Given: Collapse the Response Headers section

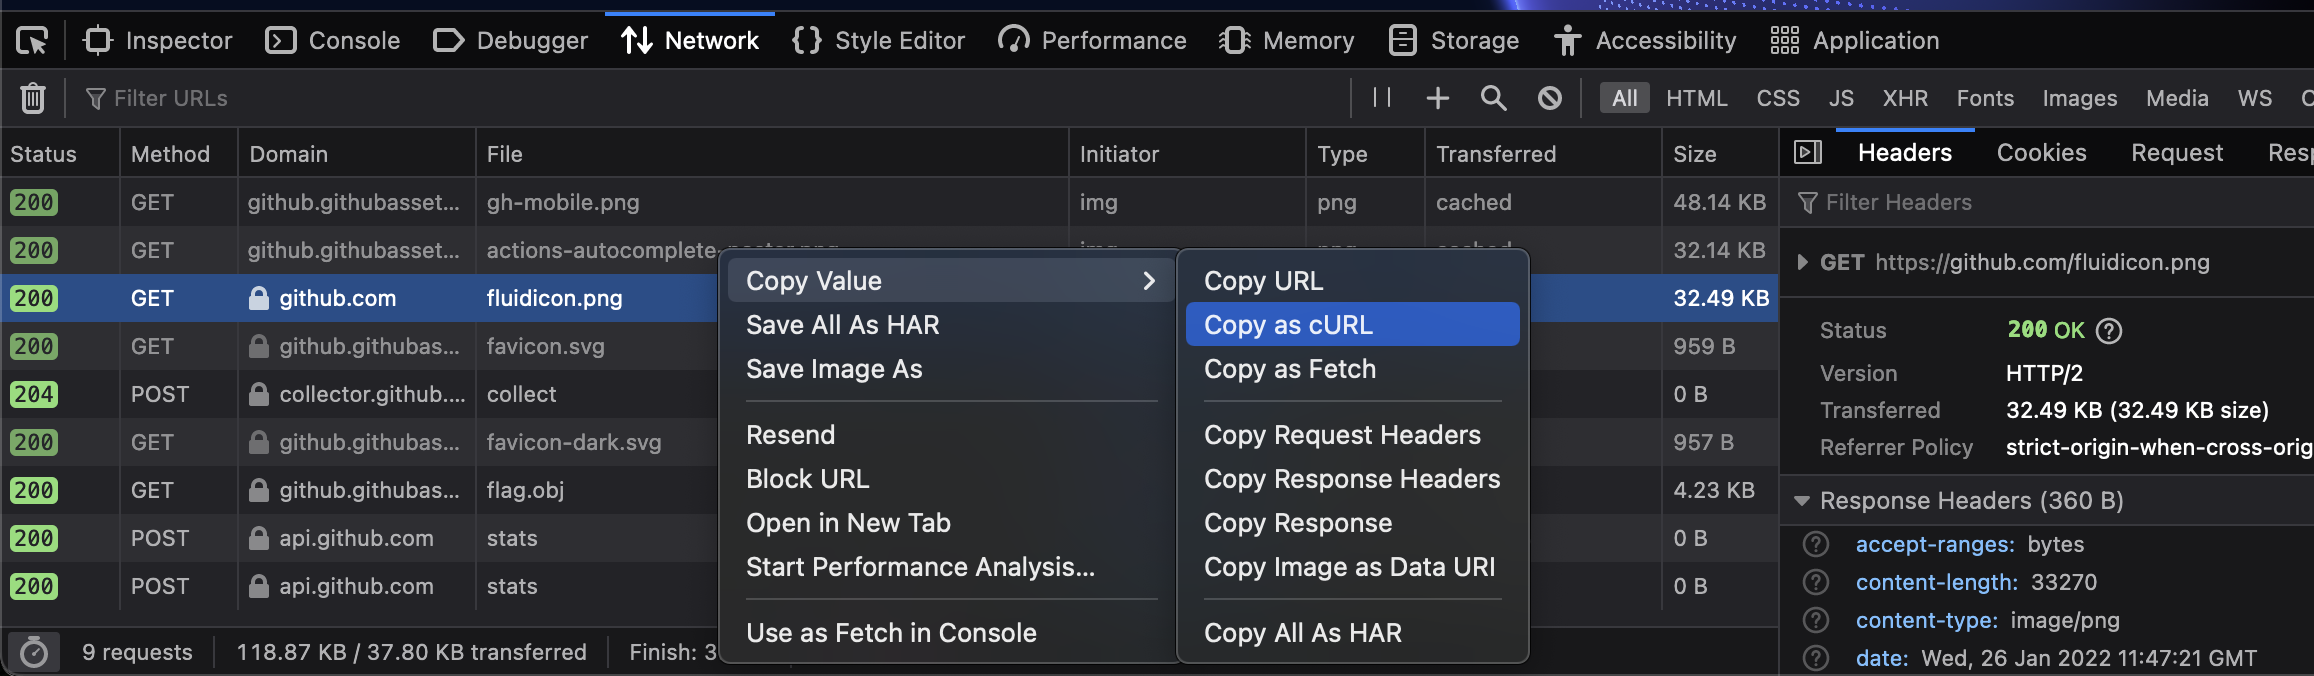Looking at the screenshot, I should pyautogui.click(x=1802, y=501).
